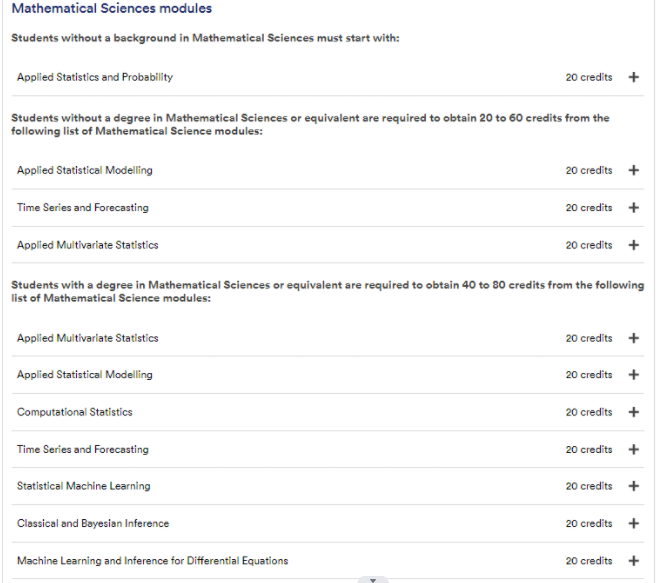Select the Statistical Machine Learning module name
The width and height of the screenshot is (659, 583).
(x=84, y=486)
